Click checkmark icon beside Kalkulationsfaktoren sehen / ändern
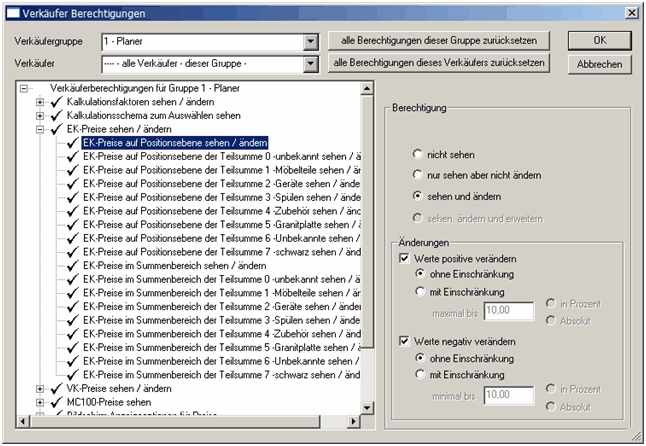This screenshot has height=446, width=646. click(56, 102)
